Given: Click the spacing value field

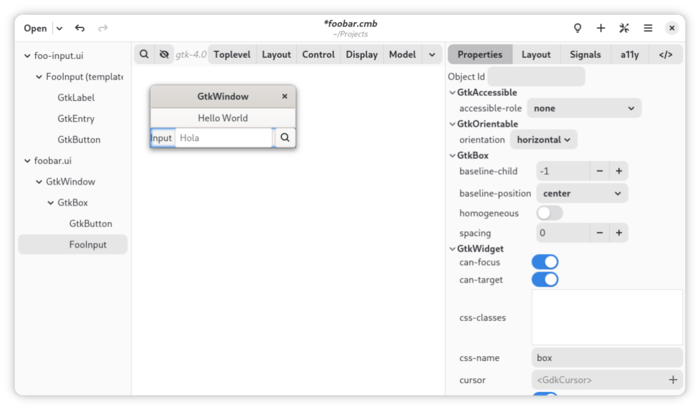Looking at the screenshot, I should point(563,233).
